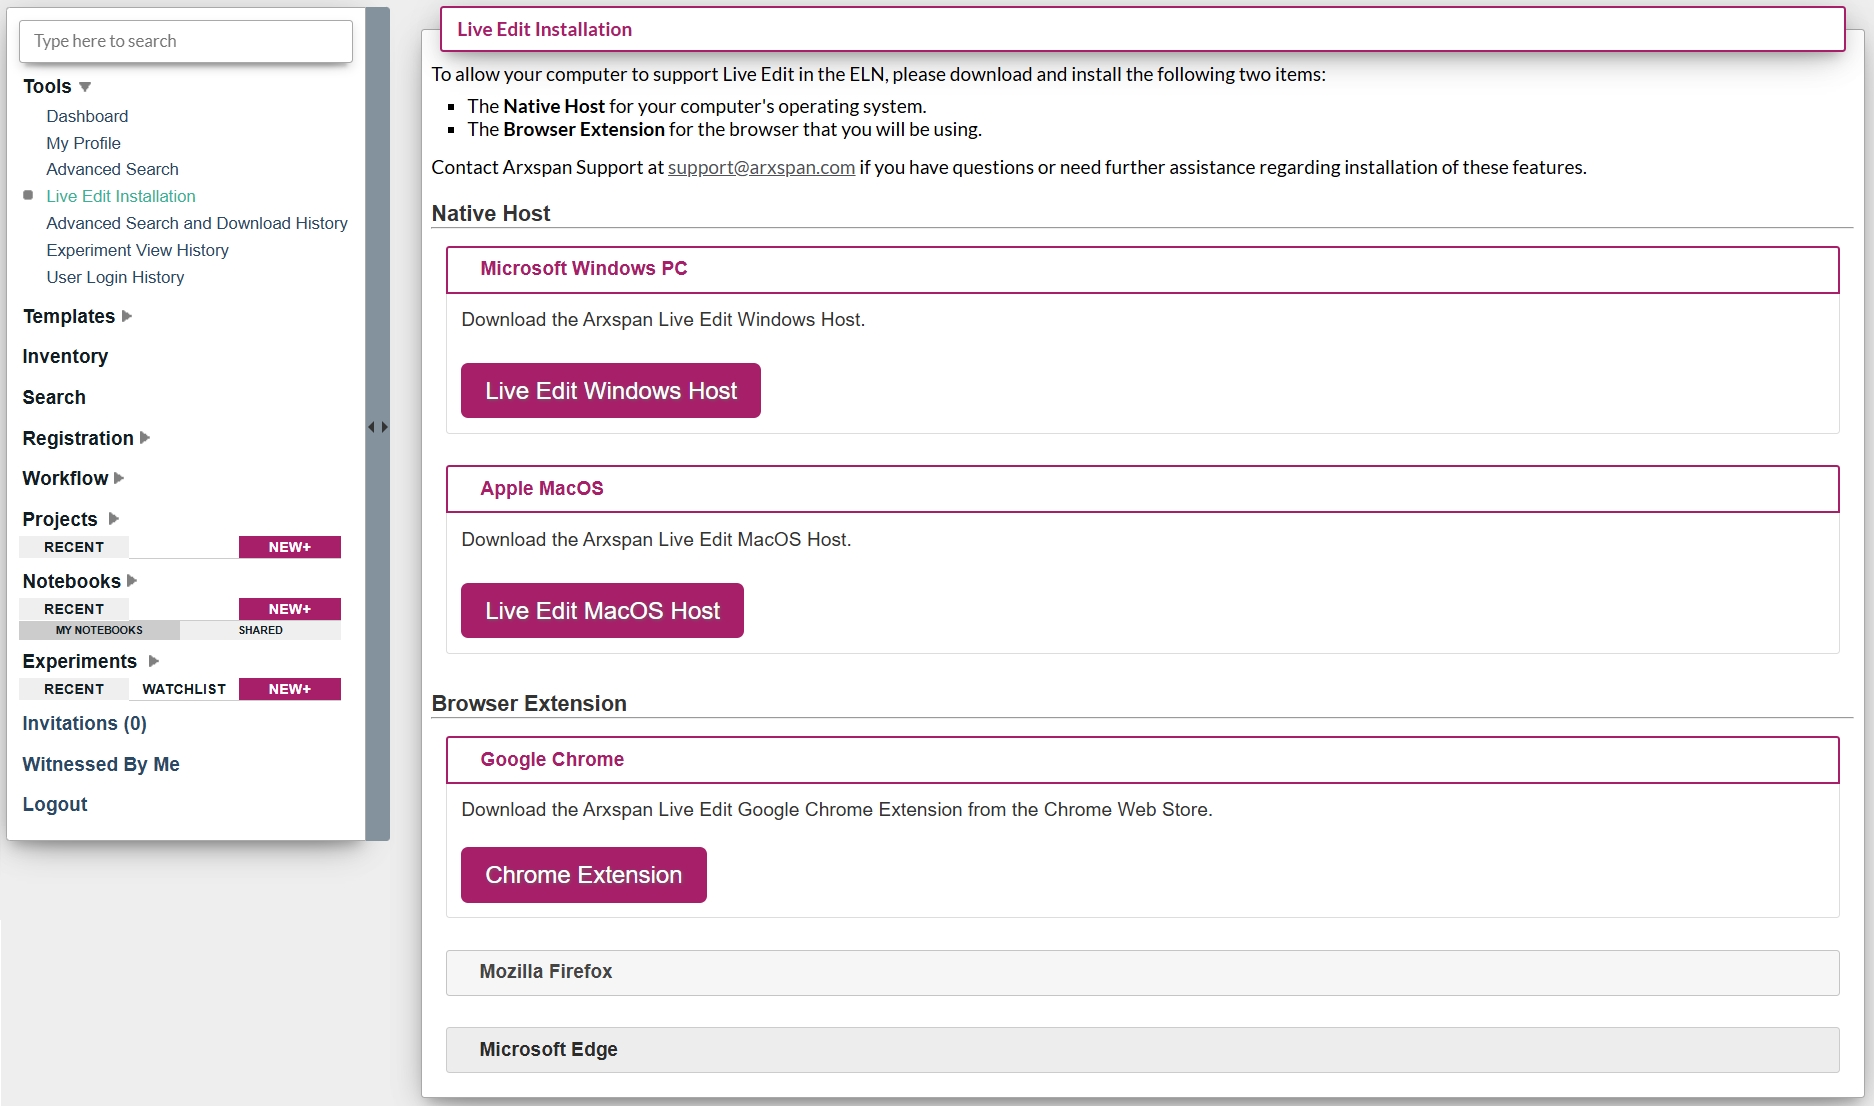Collapse the Tools menu arrow
This screenshot has width=1874, height=1106.
coord(85,87)
